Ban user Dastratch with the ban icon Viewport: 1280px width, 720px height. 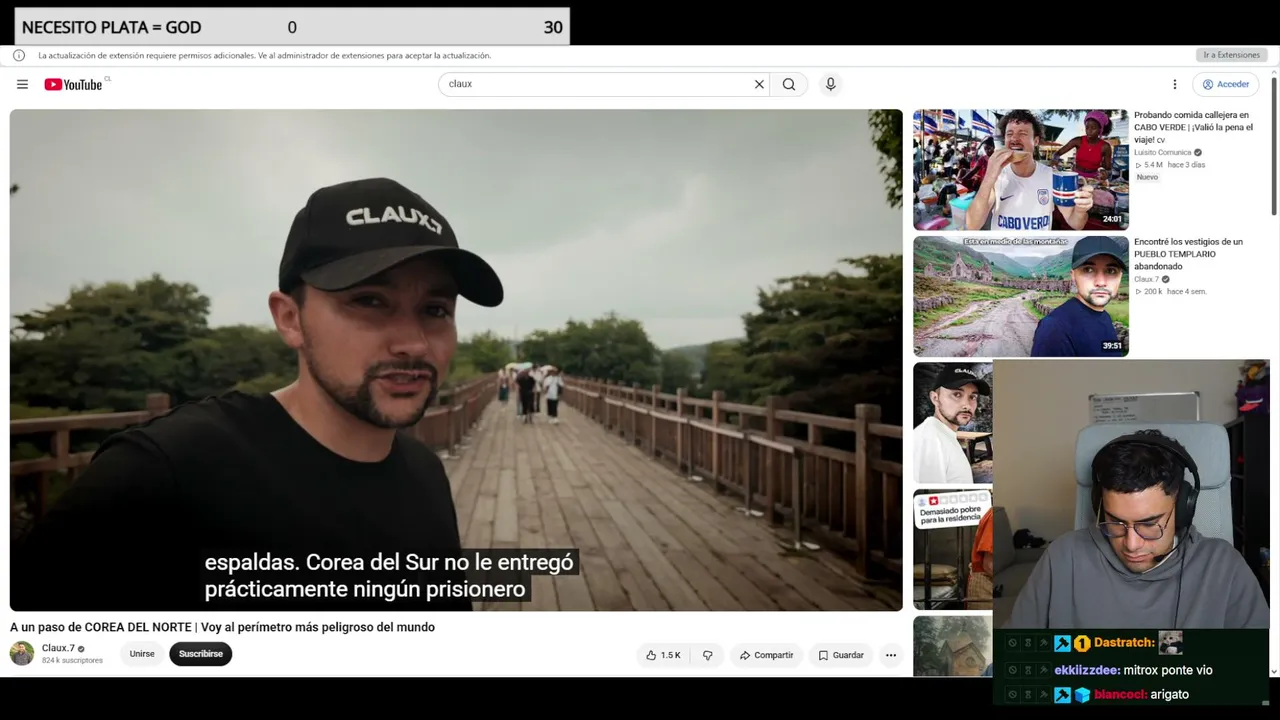(1012, 644)
